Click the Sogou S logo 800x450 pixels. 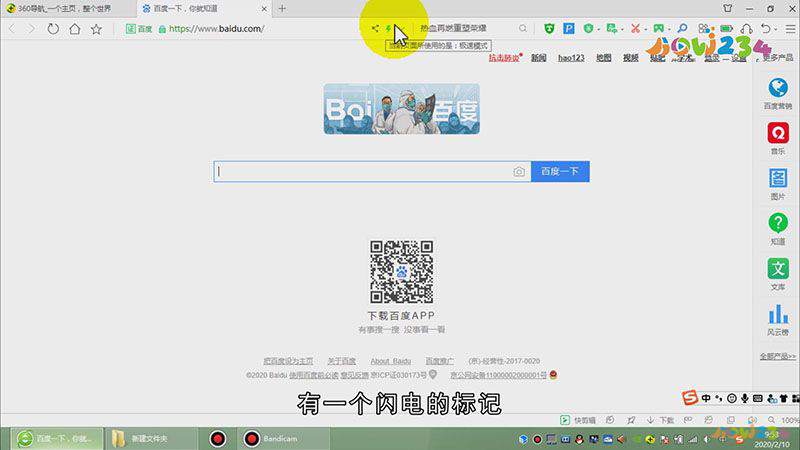(x=690, y=397)
